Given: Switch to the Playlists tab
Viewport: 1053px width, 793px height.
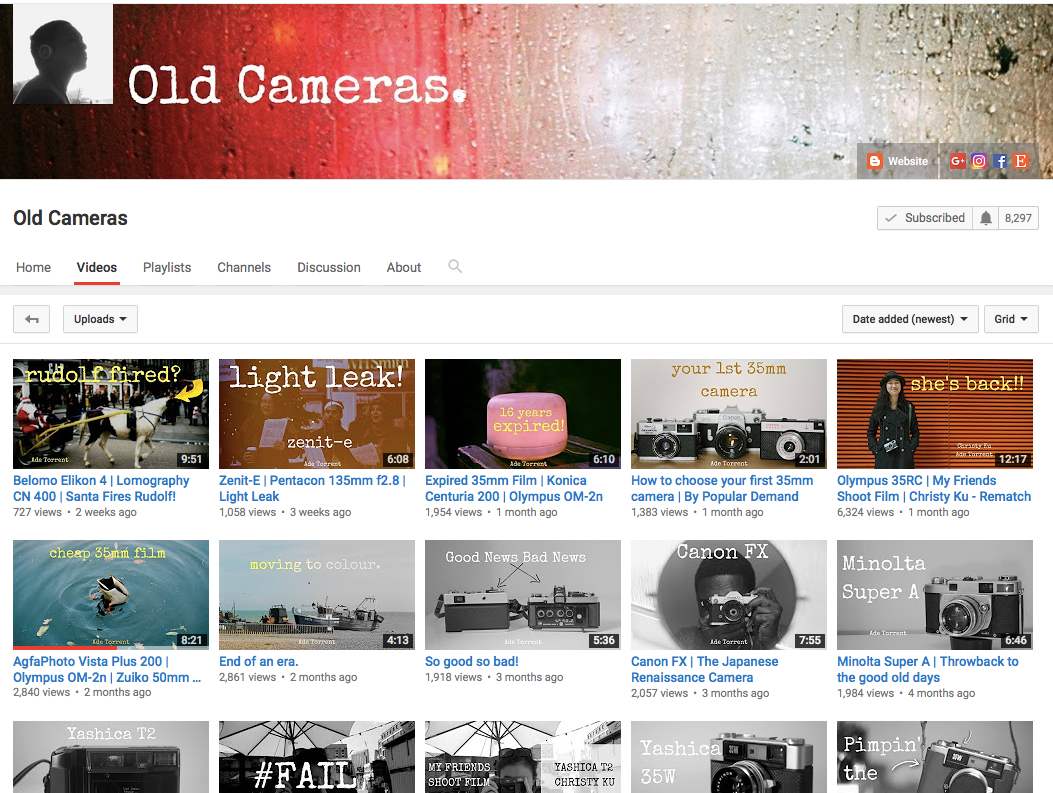Looking at the screenshot, I should [167, 267].
